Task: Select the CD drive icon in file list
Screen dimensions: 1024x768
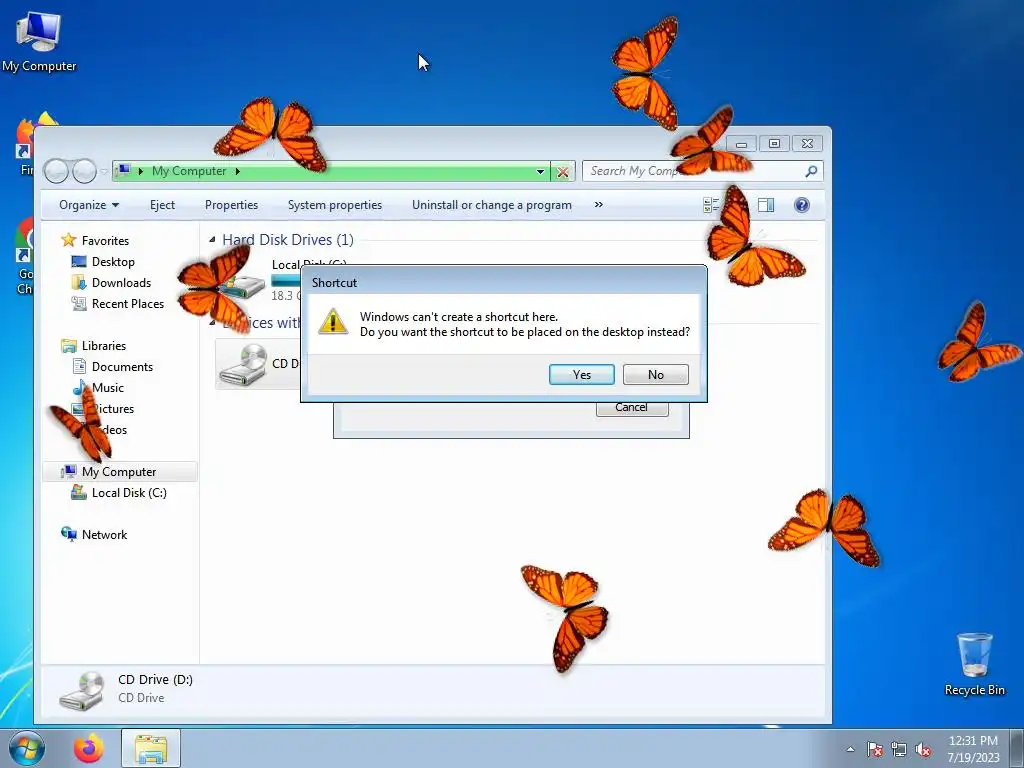Action: [x=243, y=364]
